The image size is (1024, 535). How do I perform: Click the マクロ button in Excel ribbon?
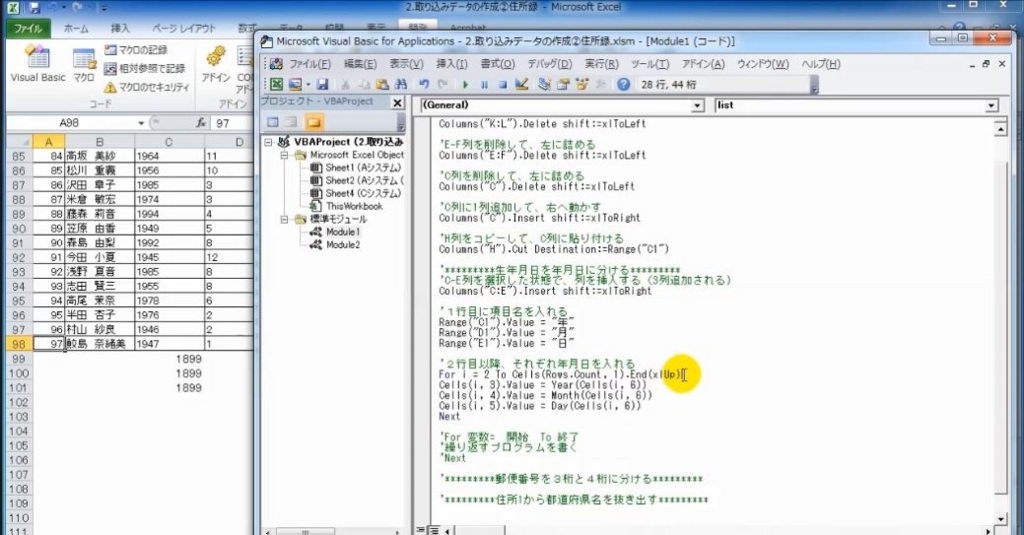[84, 65]
